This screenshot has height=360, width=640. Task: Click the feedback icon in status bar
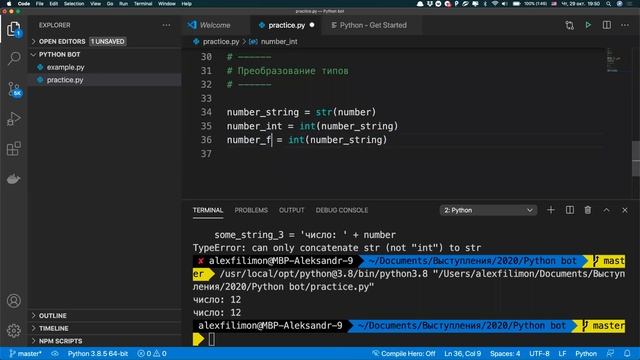pos(611,353)
